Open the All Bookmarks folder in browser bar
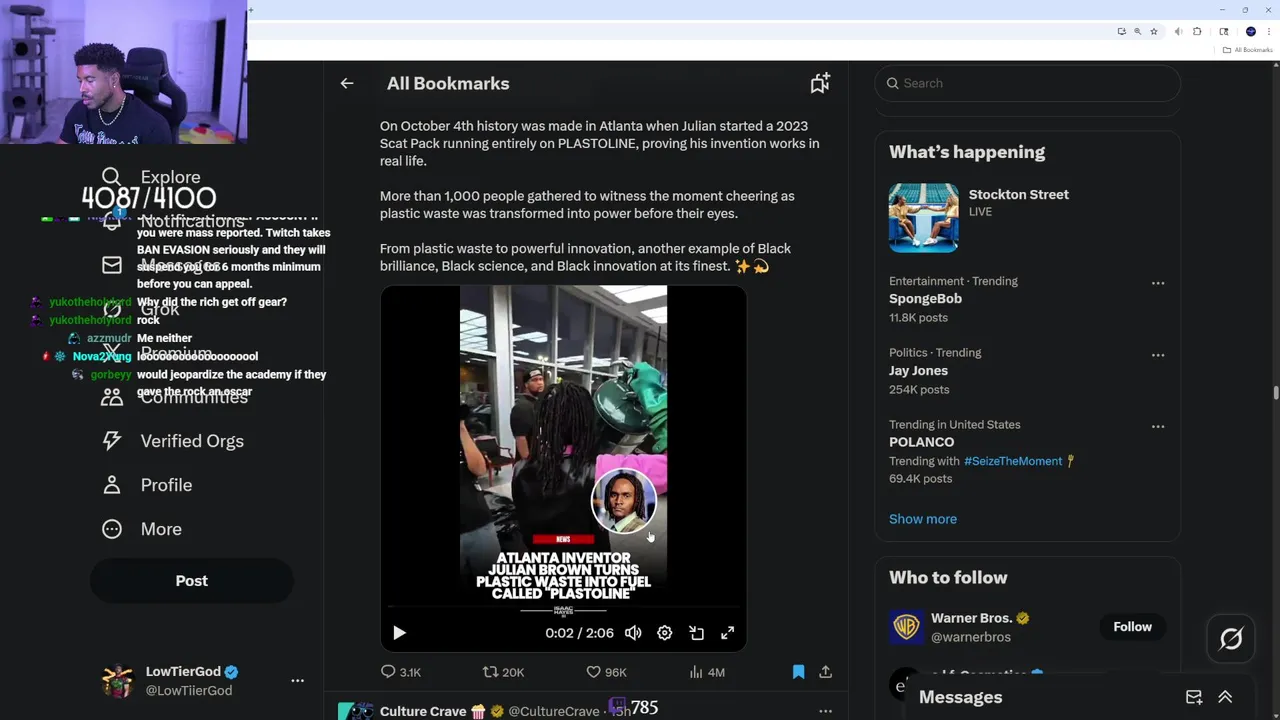The width and height of the screenshot is (1280, 720). tap(1248, 50)
